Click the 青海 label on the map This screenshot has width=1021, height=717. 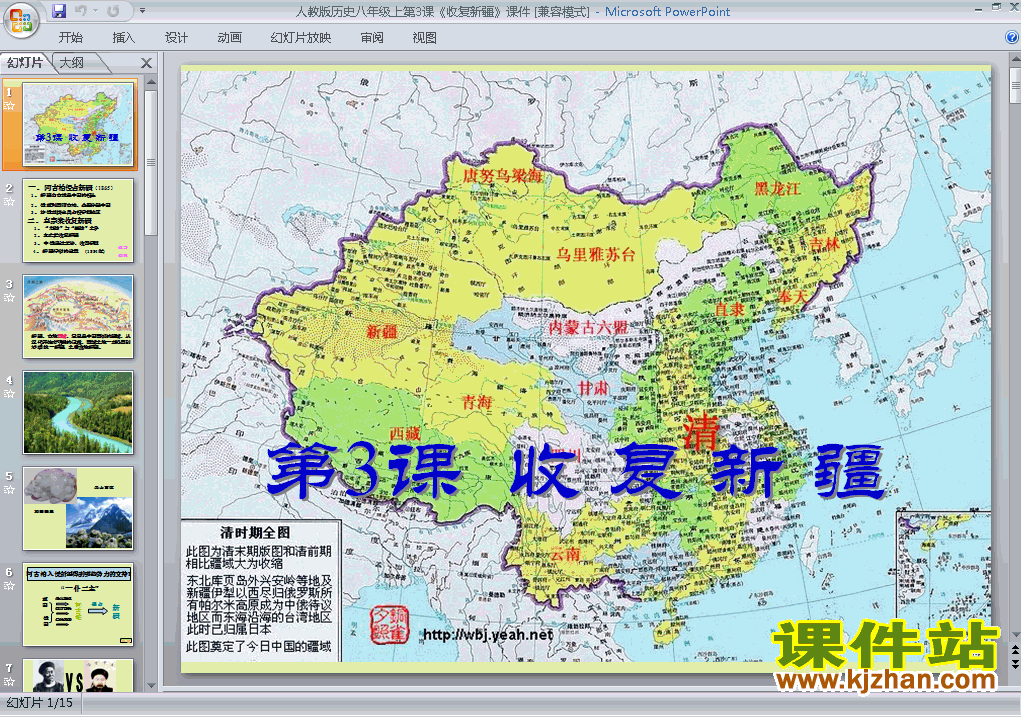(x=477, y=402)
